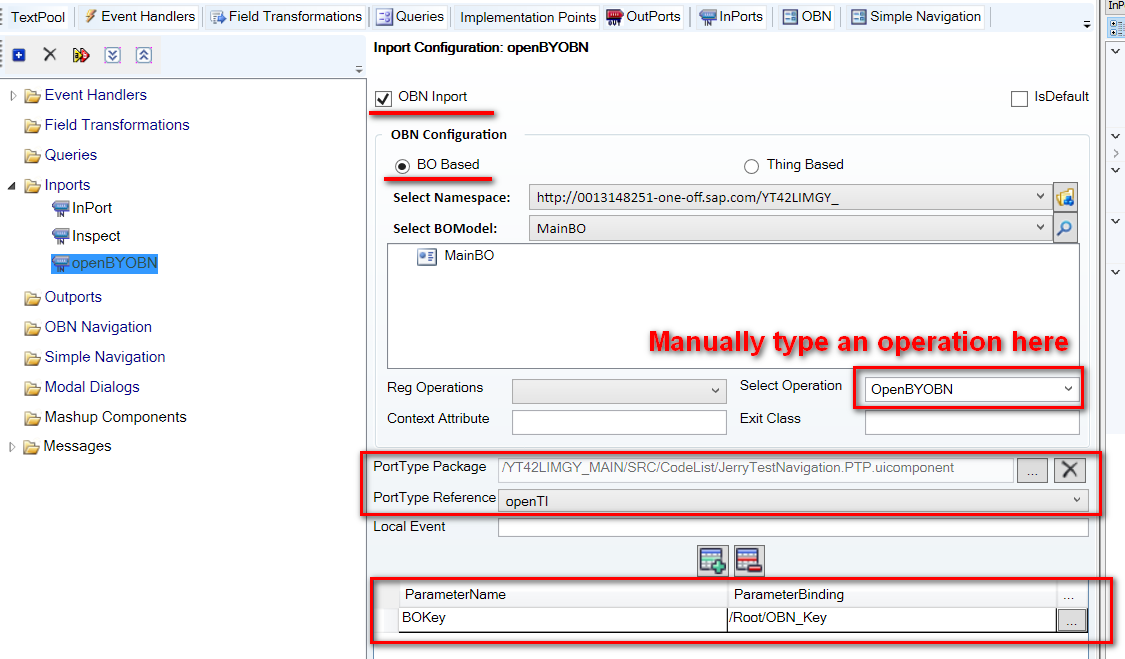Click the expand all tree icon
The width and height of the screenshot is (1125, 659).
113,55
